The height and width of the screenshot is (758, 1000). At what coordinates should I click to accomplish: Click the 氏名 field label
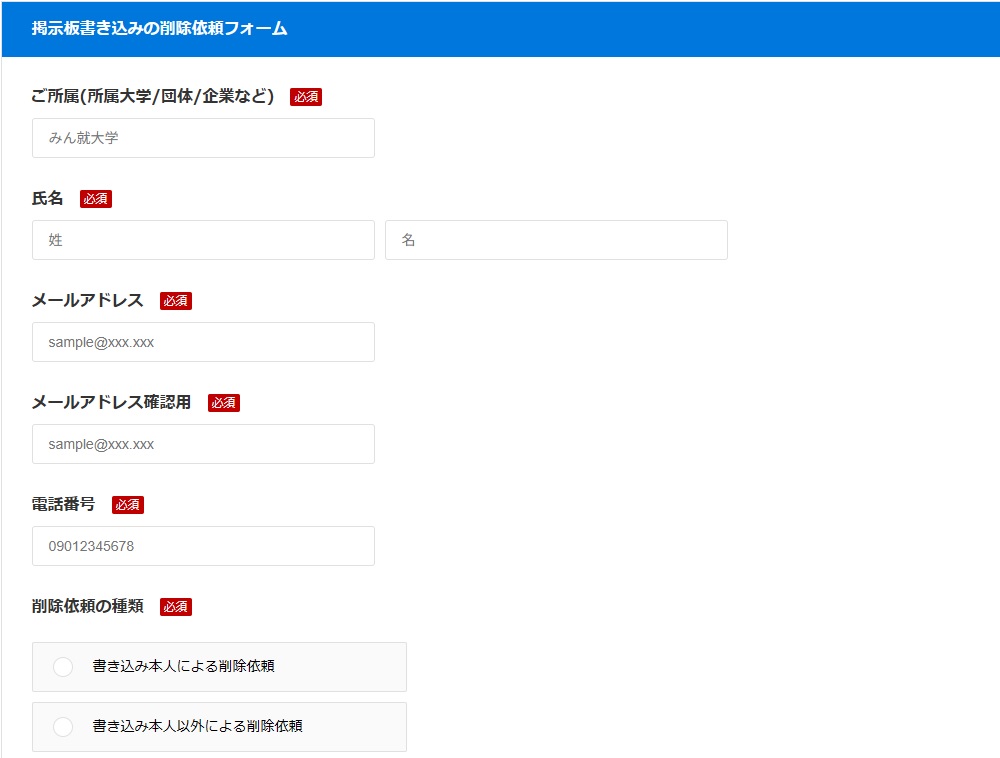pos(47,198)
